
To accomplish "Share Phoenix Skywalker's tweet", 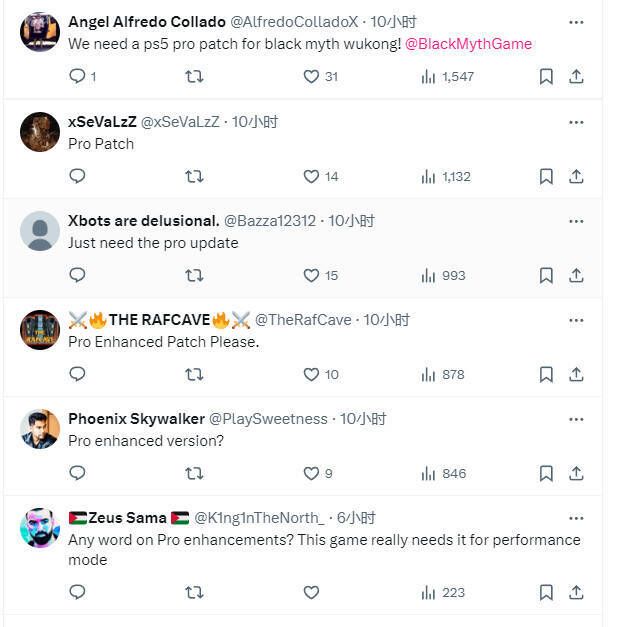I will click(576, 473).
